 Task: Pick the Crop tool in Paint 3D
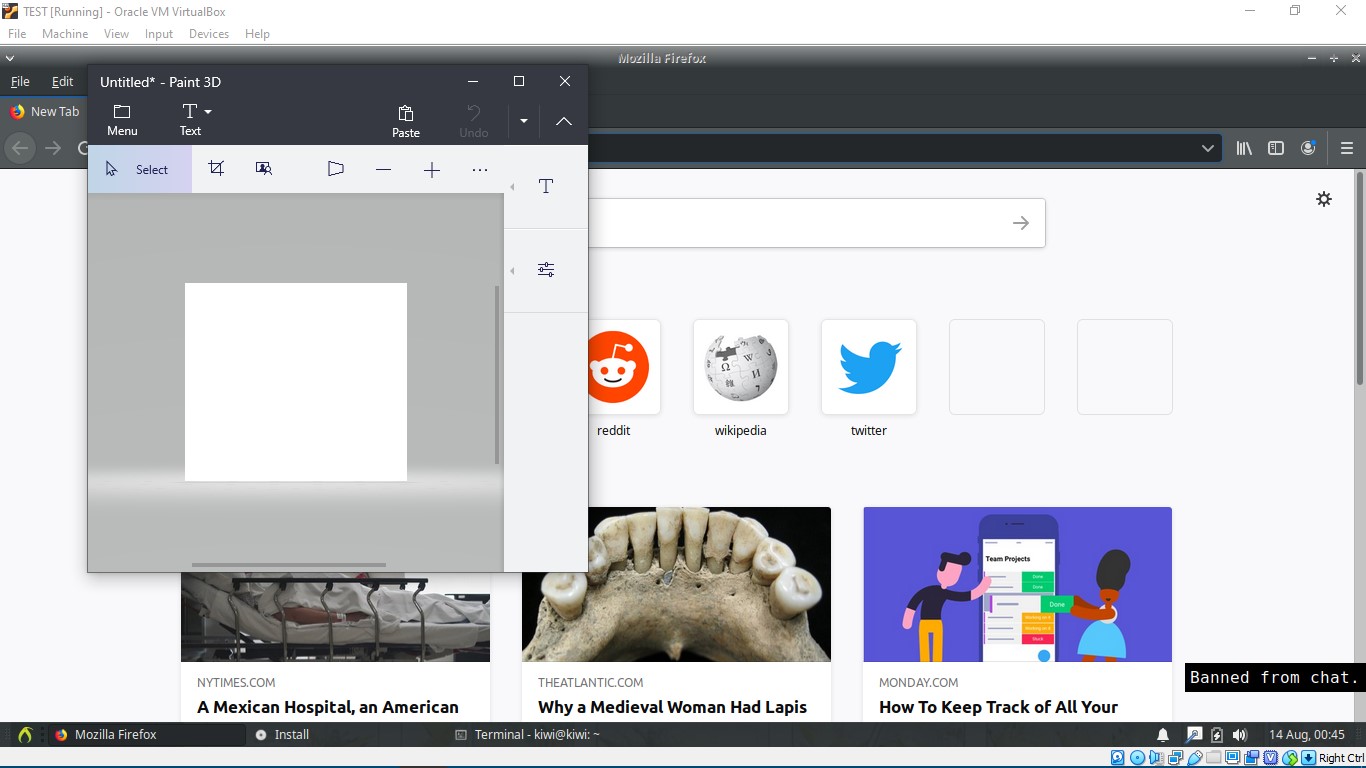point(216,168)
